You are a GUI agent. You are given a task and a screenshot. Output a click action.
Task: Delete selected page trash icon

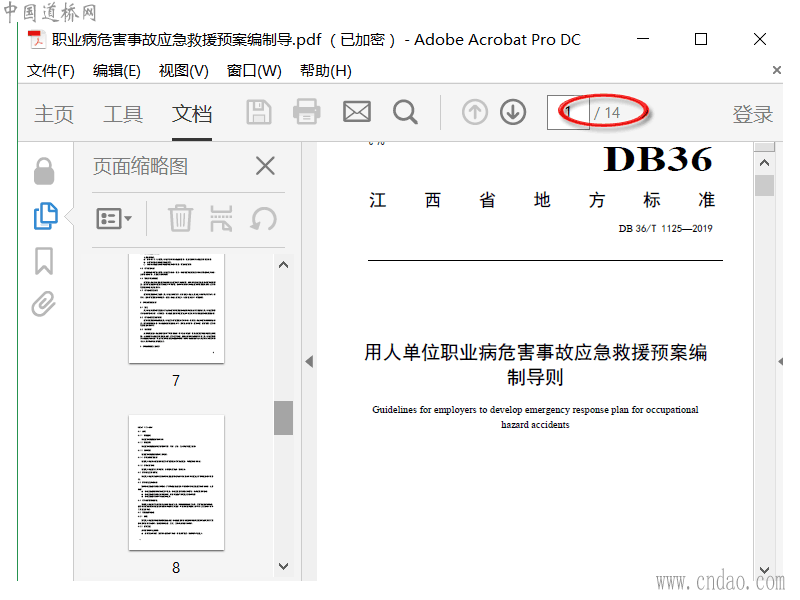[x=181, y=218]
